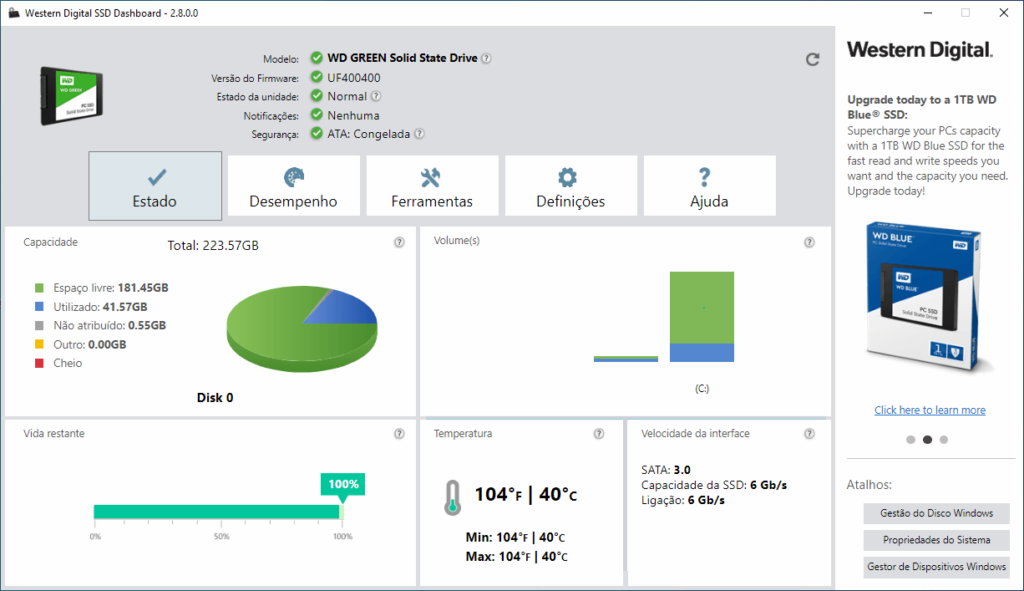Click help icon next to ATA: Congelada
Screen dimensions: 1024x591
[420, 134]
